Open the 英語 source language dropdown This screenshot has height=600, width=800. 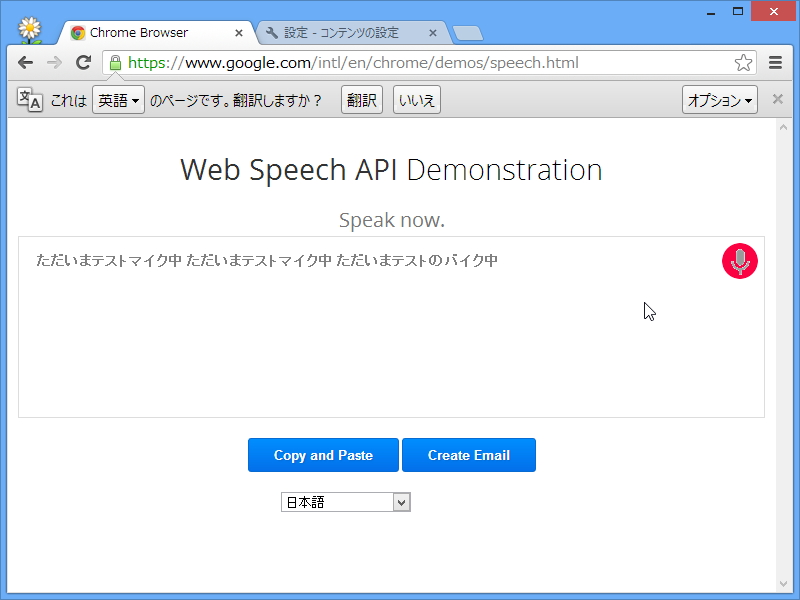(x=118, y=99)
